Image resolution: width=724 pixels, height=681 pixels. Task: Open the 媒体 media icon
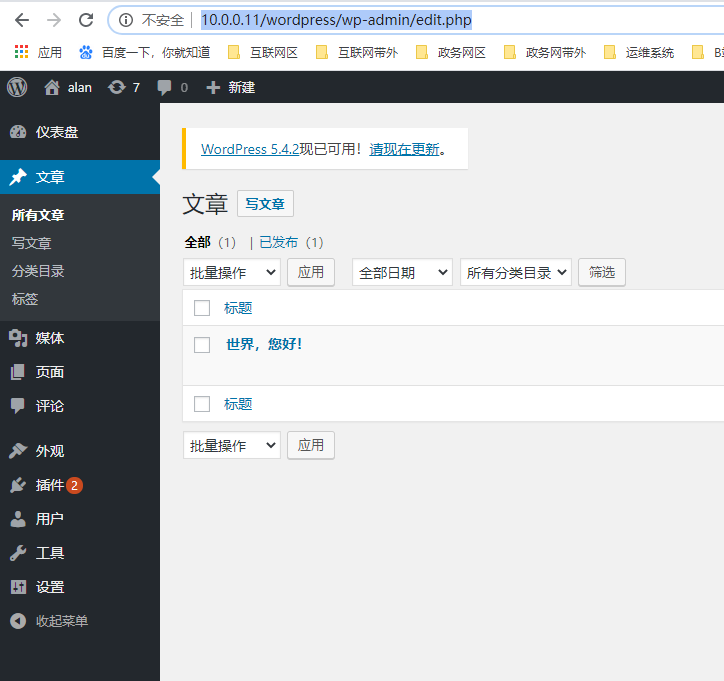[x=18, y=338]
